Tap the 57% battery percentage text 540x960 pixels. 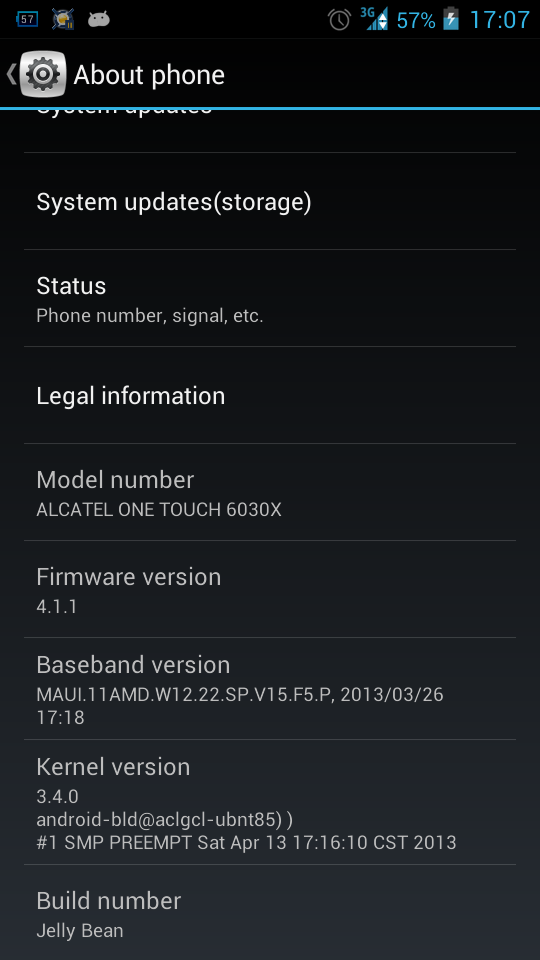tap(416, 20)
